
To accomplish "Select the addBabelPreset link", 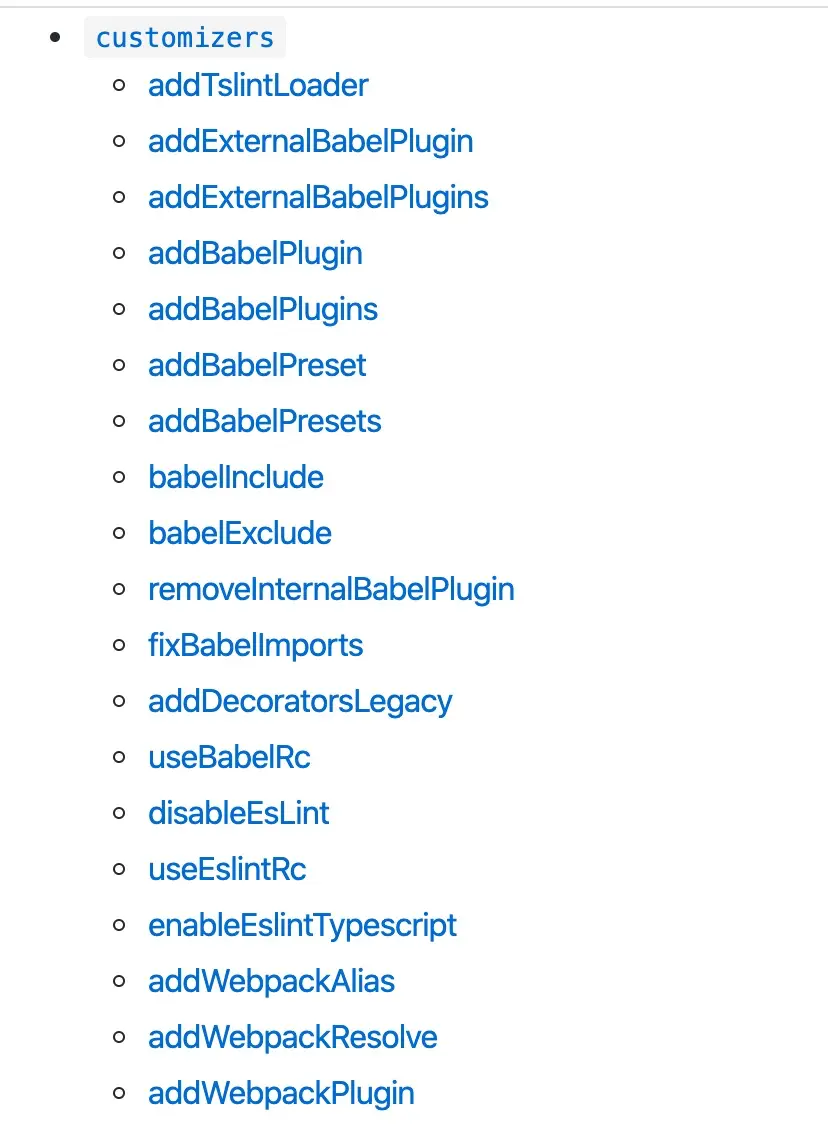I will (257, 365).
